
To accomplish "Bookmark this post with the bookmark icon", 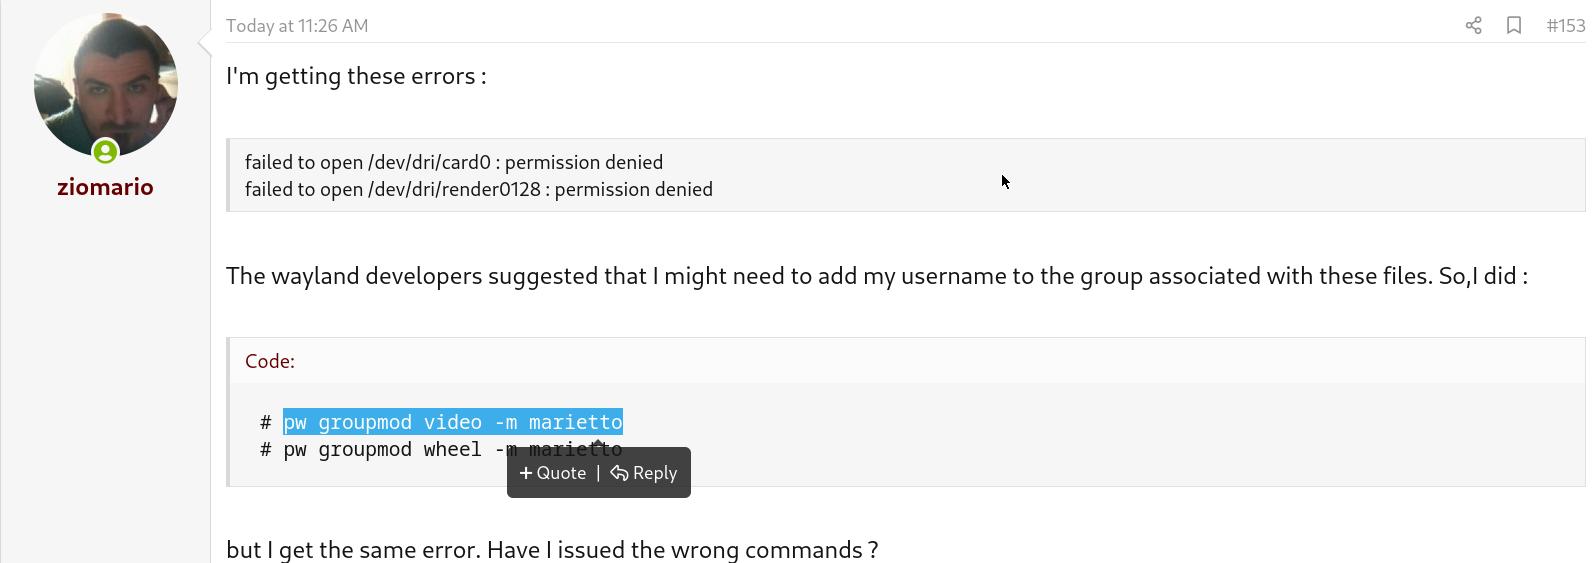I will tap(1514, 26).
